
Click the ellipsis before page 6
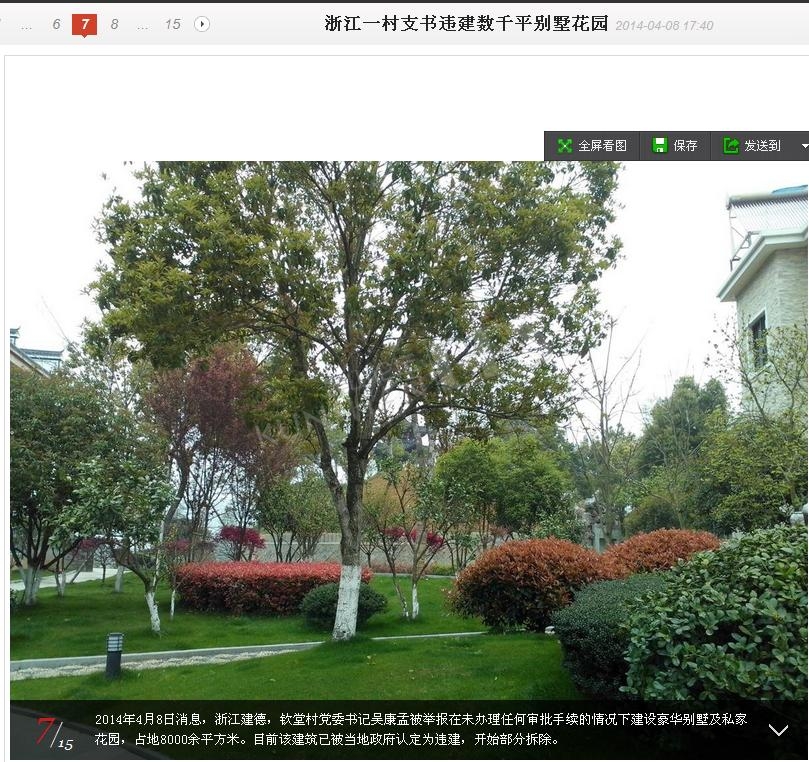26,26
